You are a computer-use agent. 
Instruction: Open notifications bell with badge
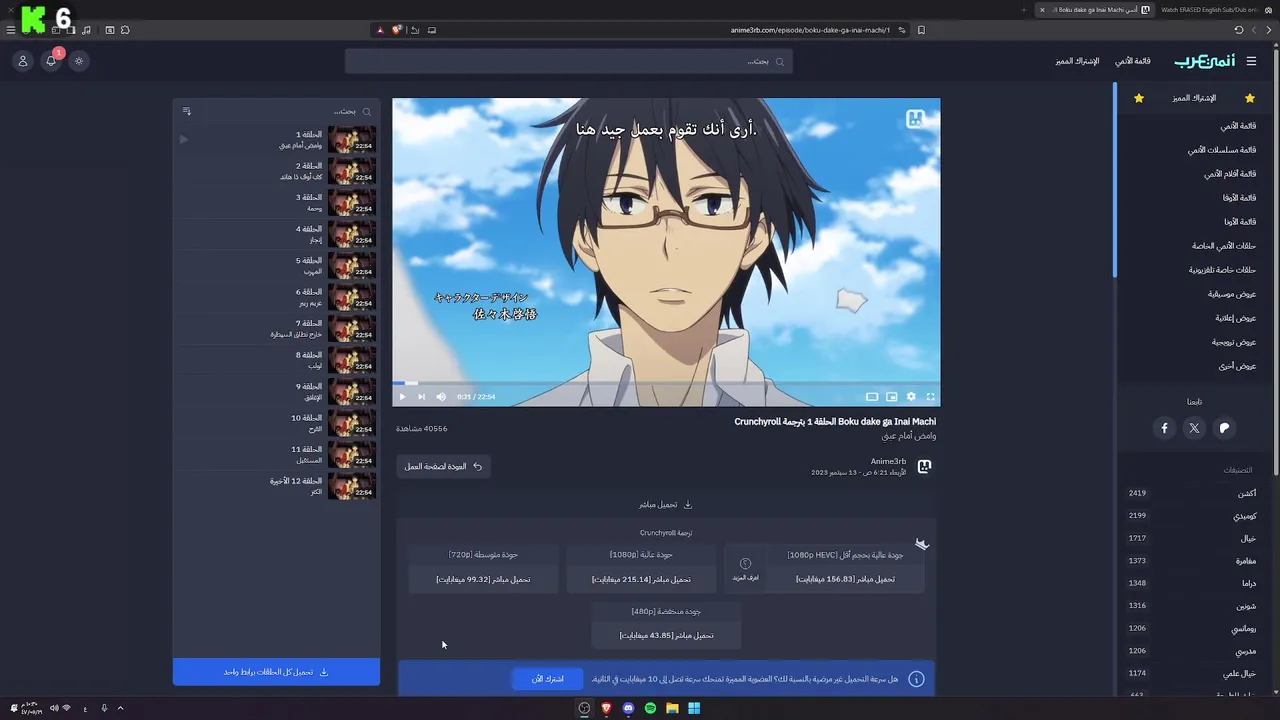click(x=51, y=61)
